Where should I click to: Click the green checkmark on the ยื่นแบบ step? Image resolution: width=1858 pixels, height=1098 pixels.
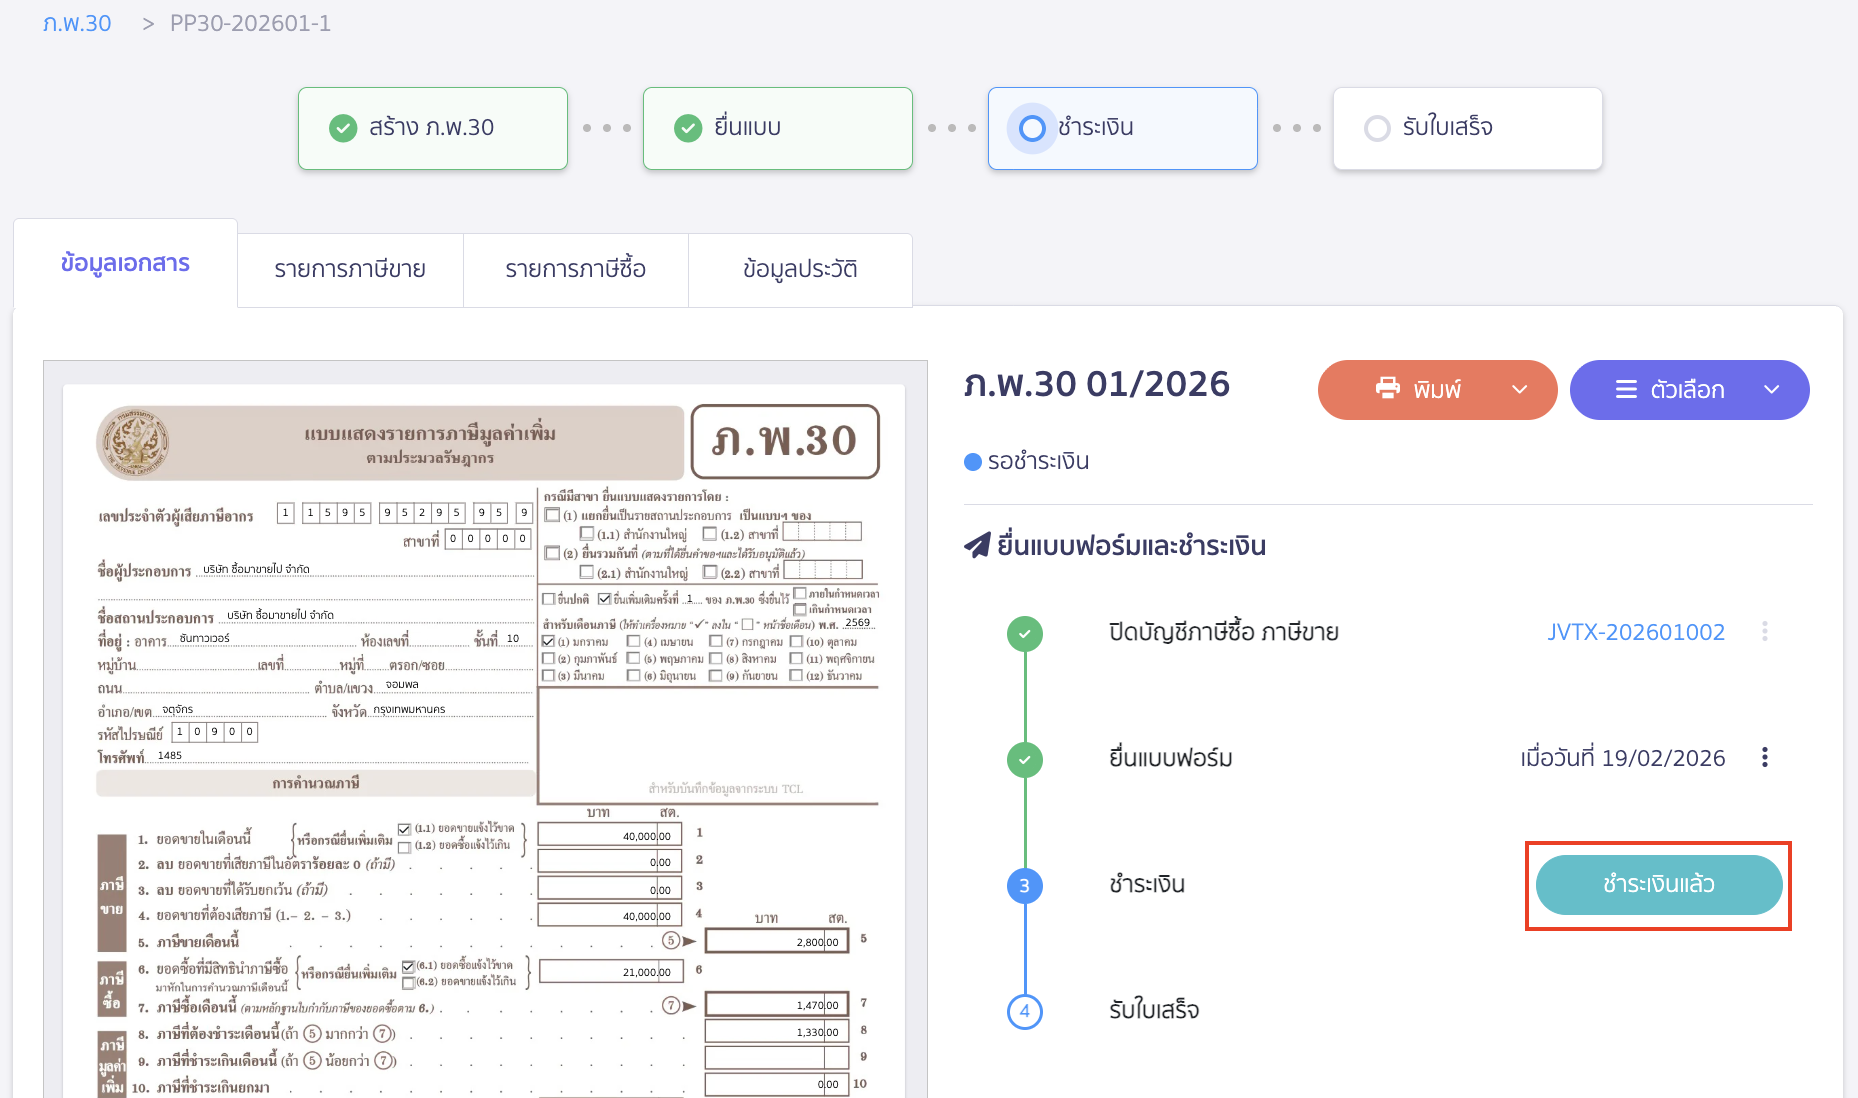pyautogui.click(x=687, y=128)
